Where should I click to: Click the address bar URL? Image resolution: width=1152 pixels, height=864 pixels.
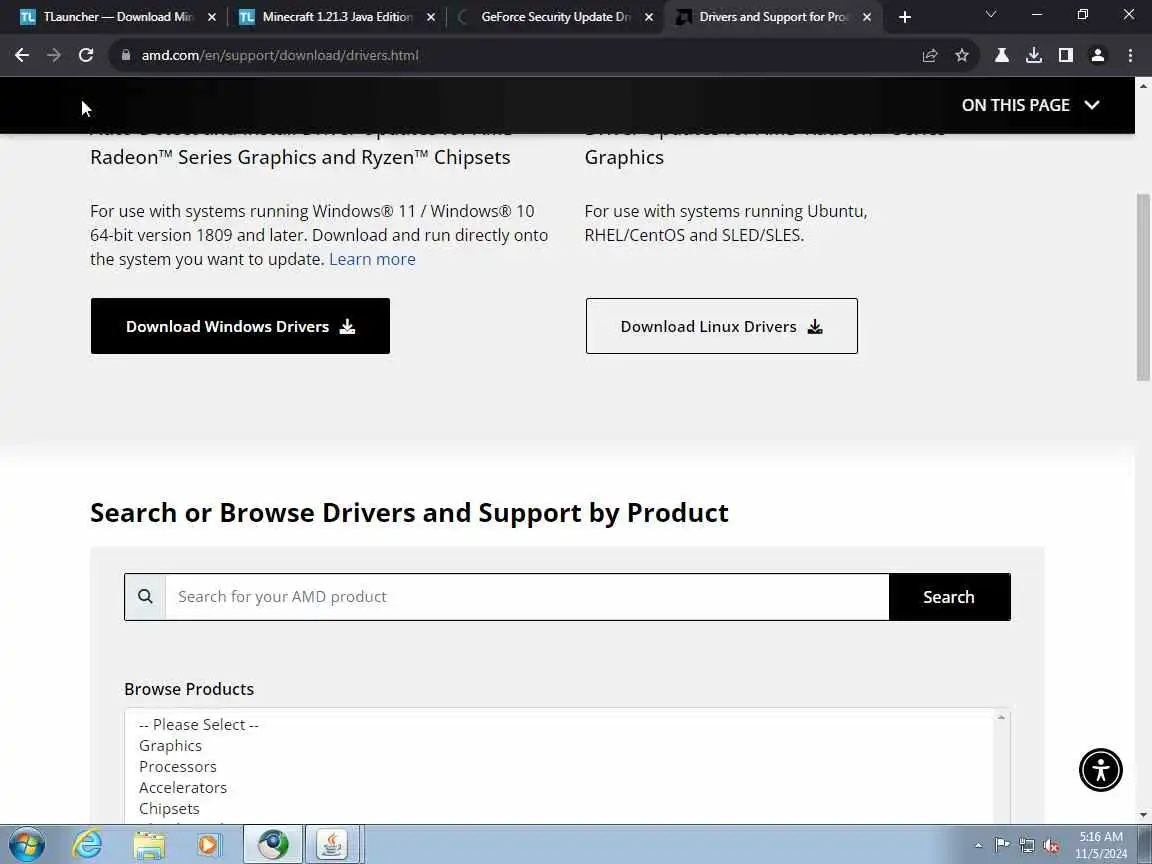(280, 55)
